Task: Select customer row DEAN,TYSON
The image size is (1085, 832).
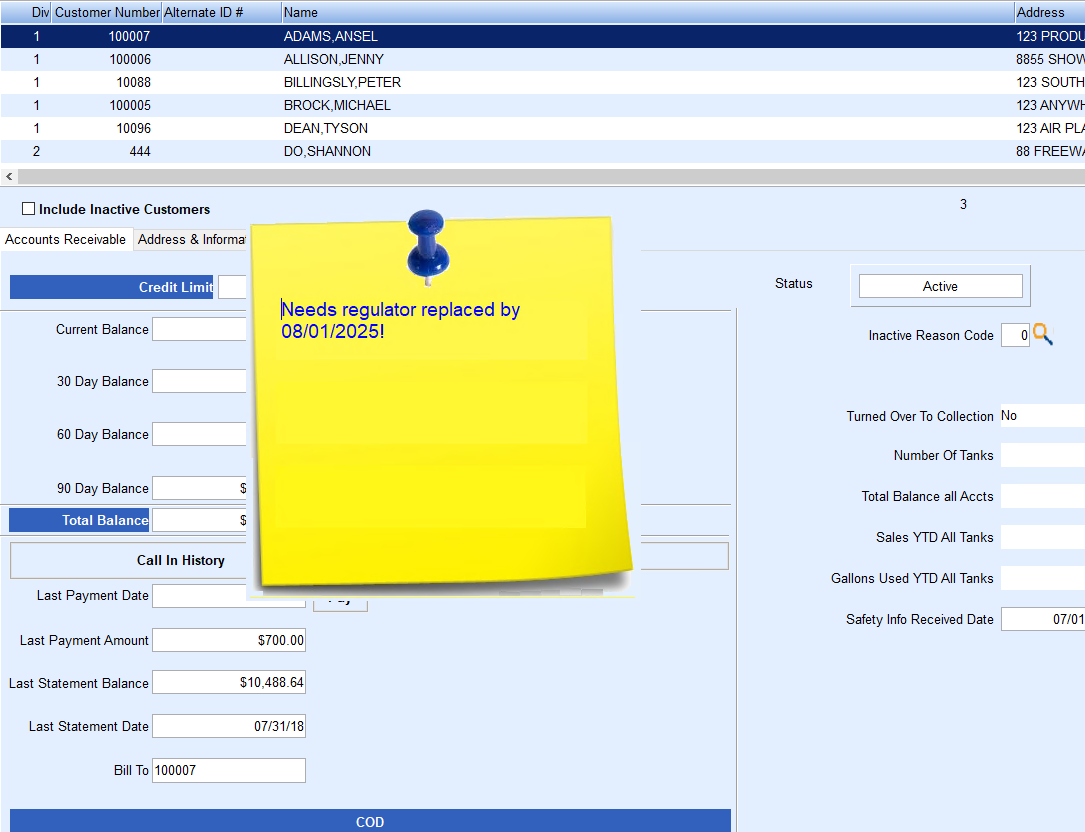Action: click(x=542, y=128)
